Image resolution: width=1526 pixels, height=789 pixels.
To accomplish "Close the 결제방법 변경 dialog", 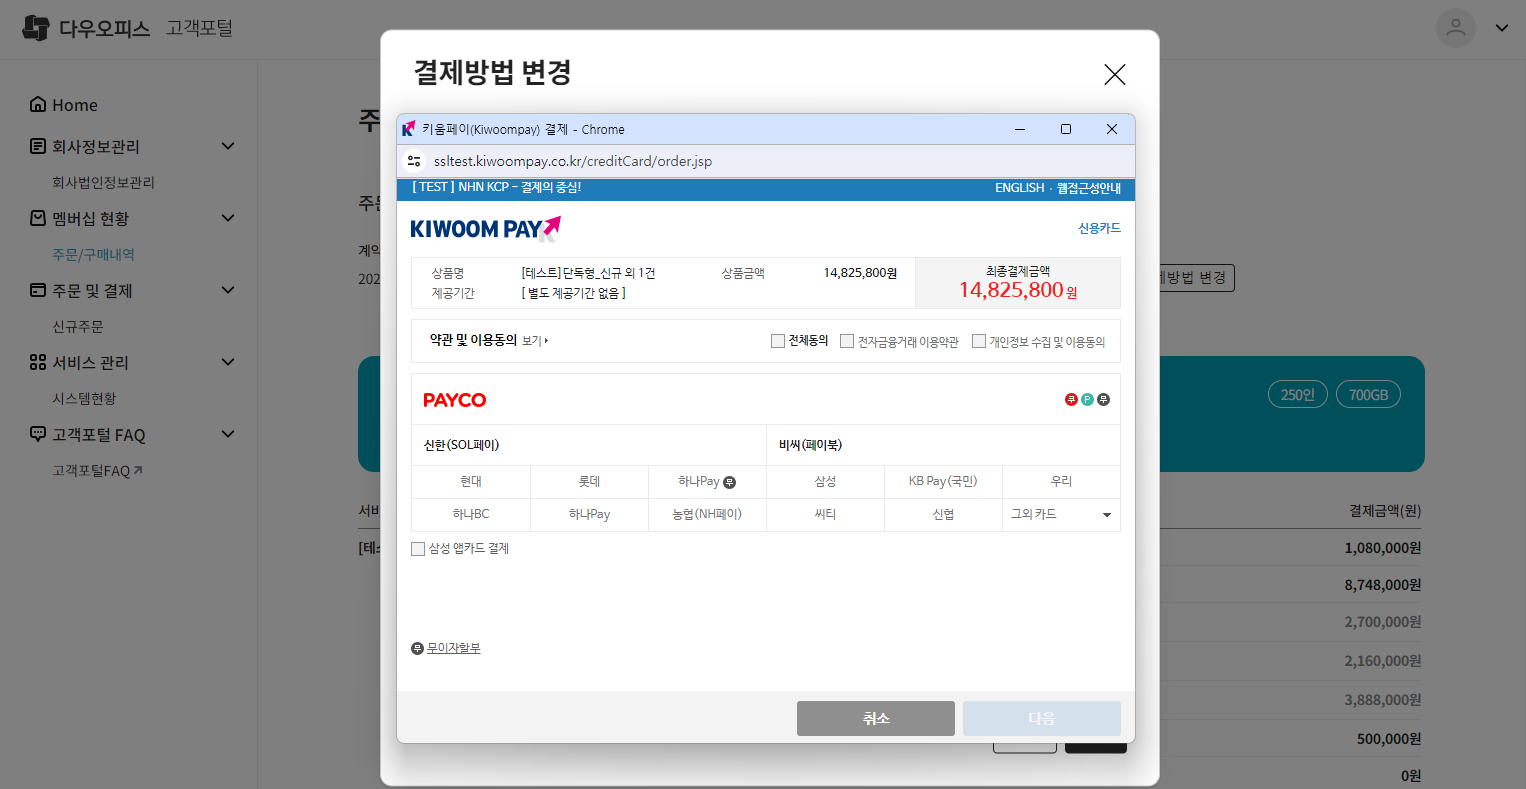I will [x=1115, y=74].
